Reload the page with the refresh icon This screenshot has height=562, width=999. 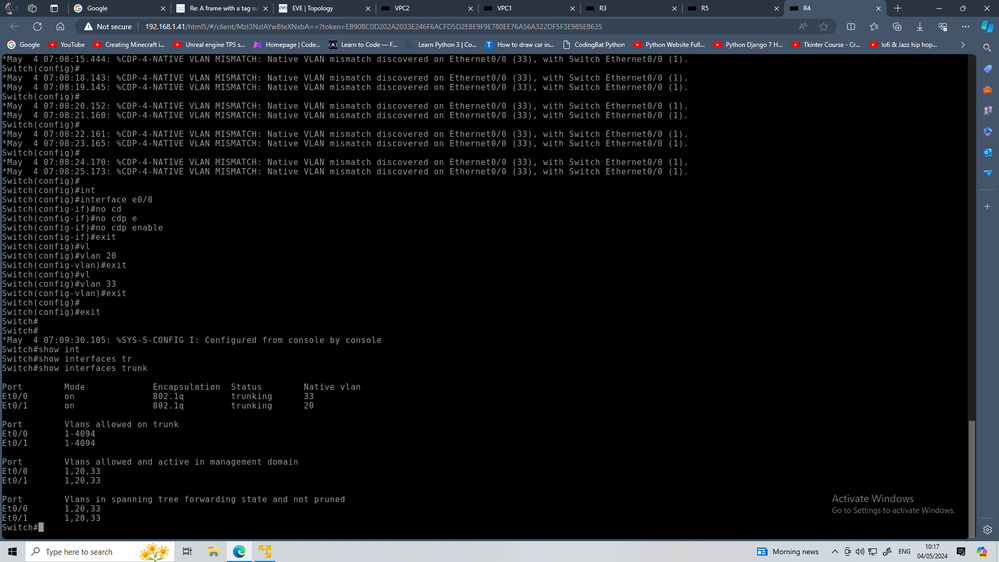tap(38, 27)
